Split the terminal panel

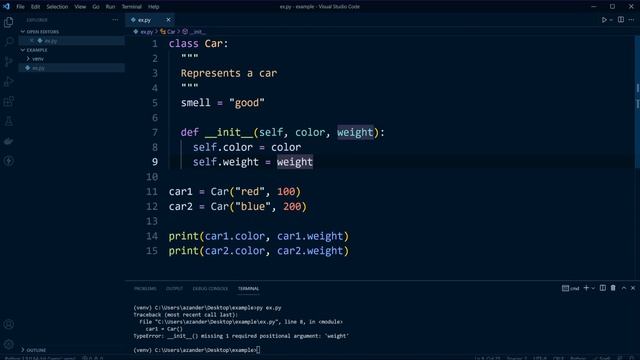coord(603,288)
